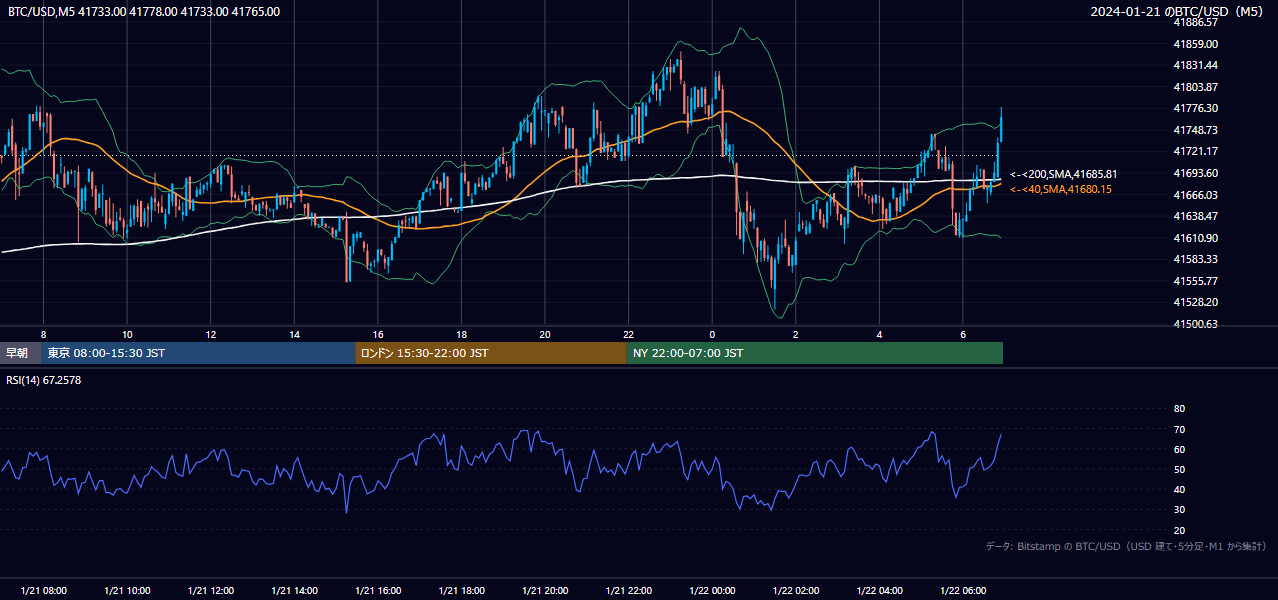Click the 41693.60 price axis label
Viewport: 1278px width, 600px height.
[1195, 173]
